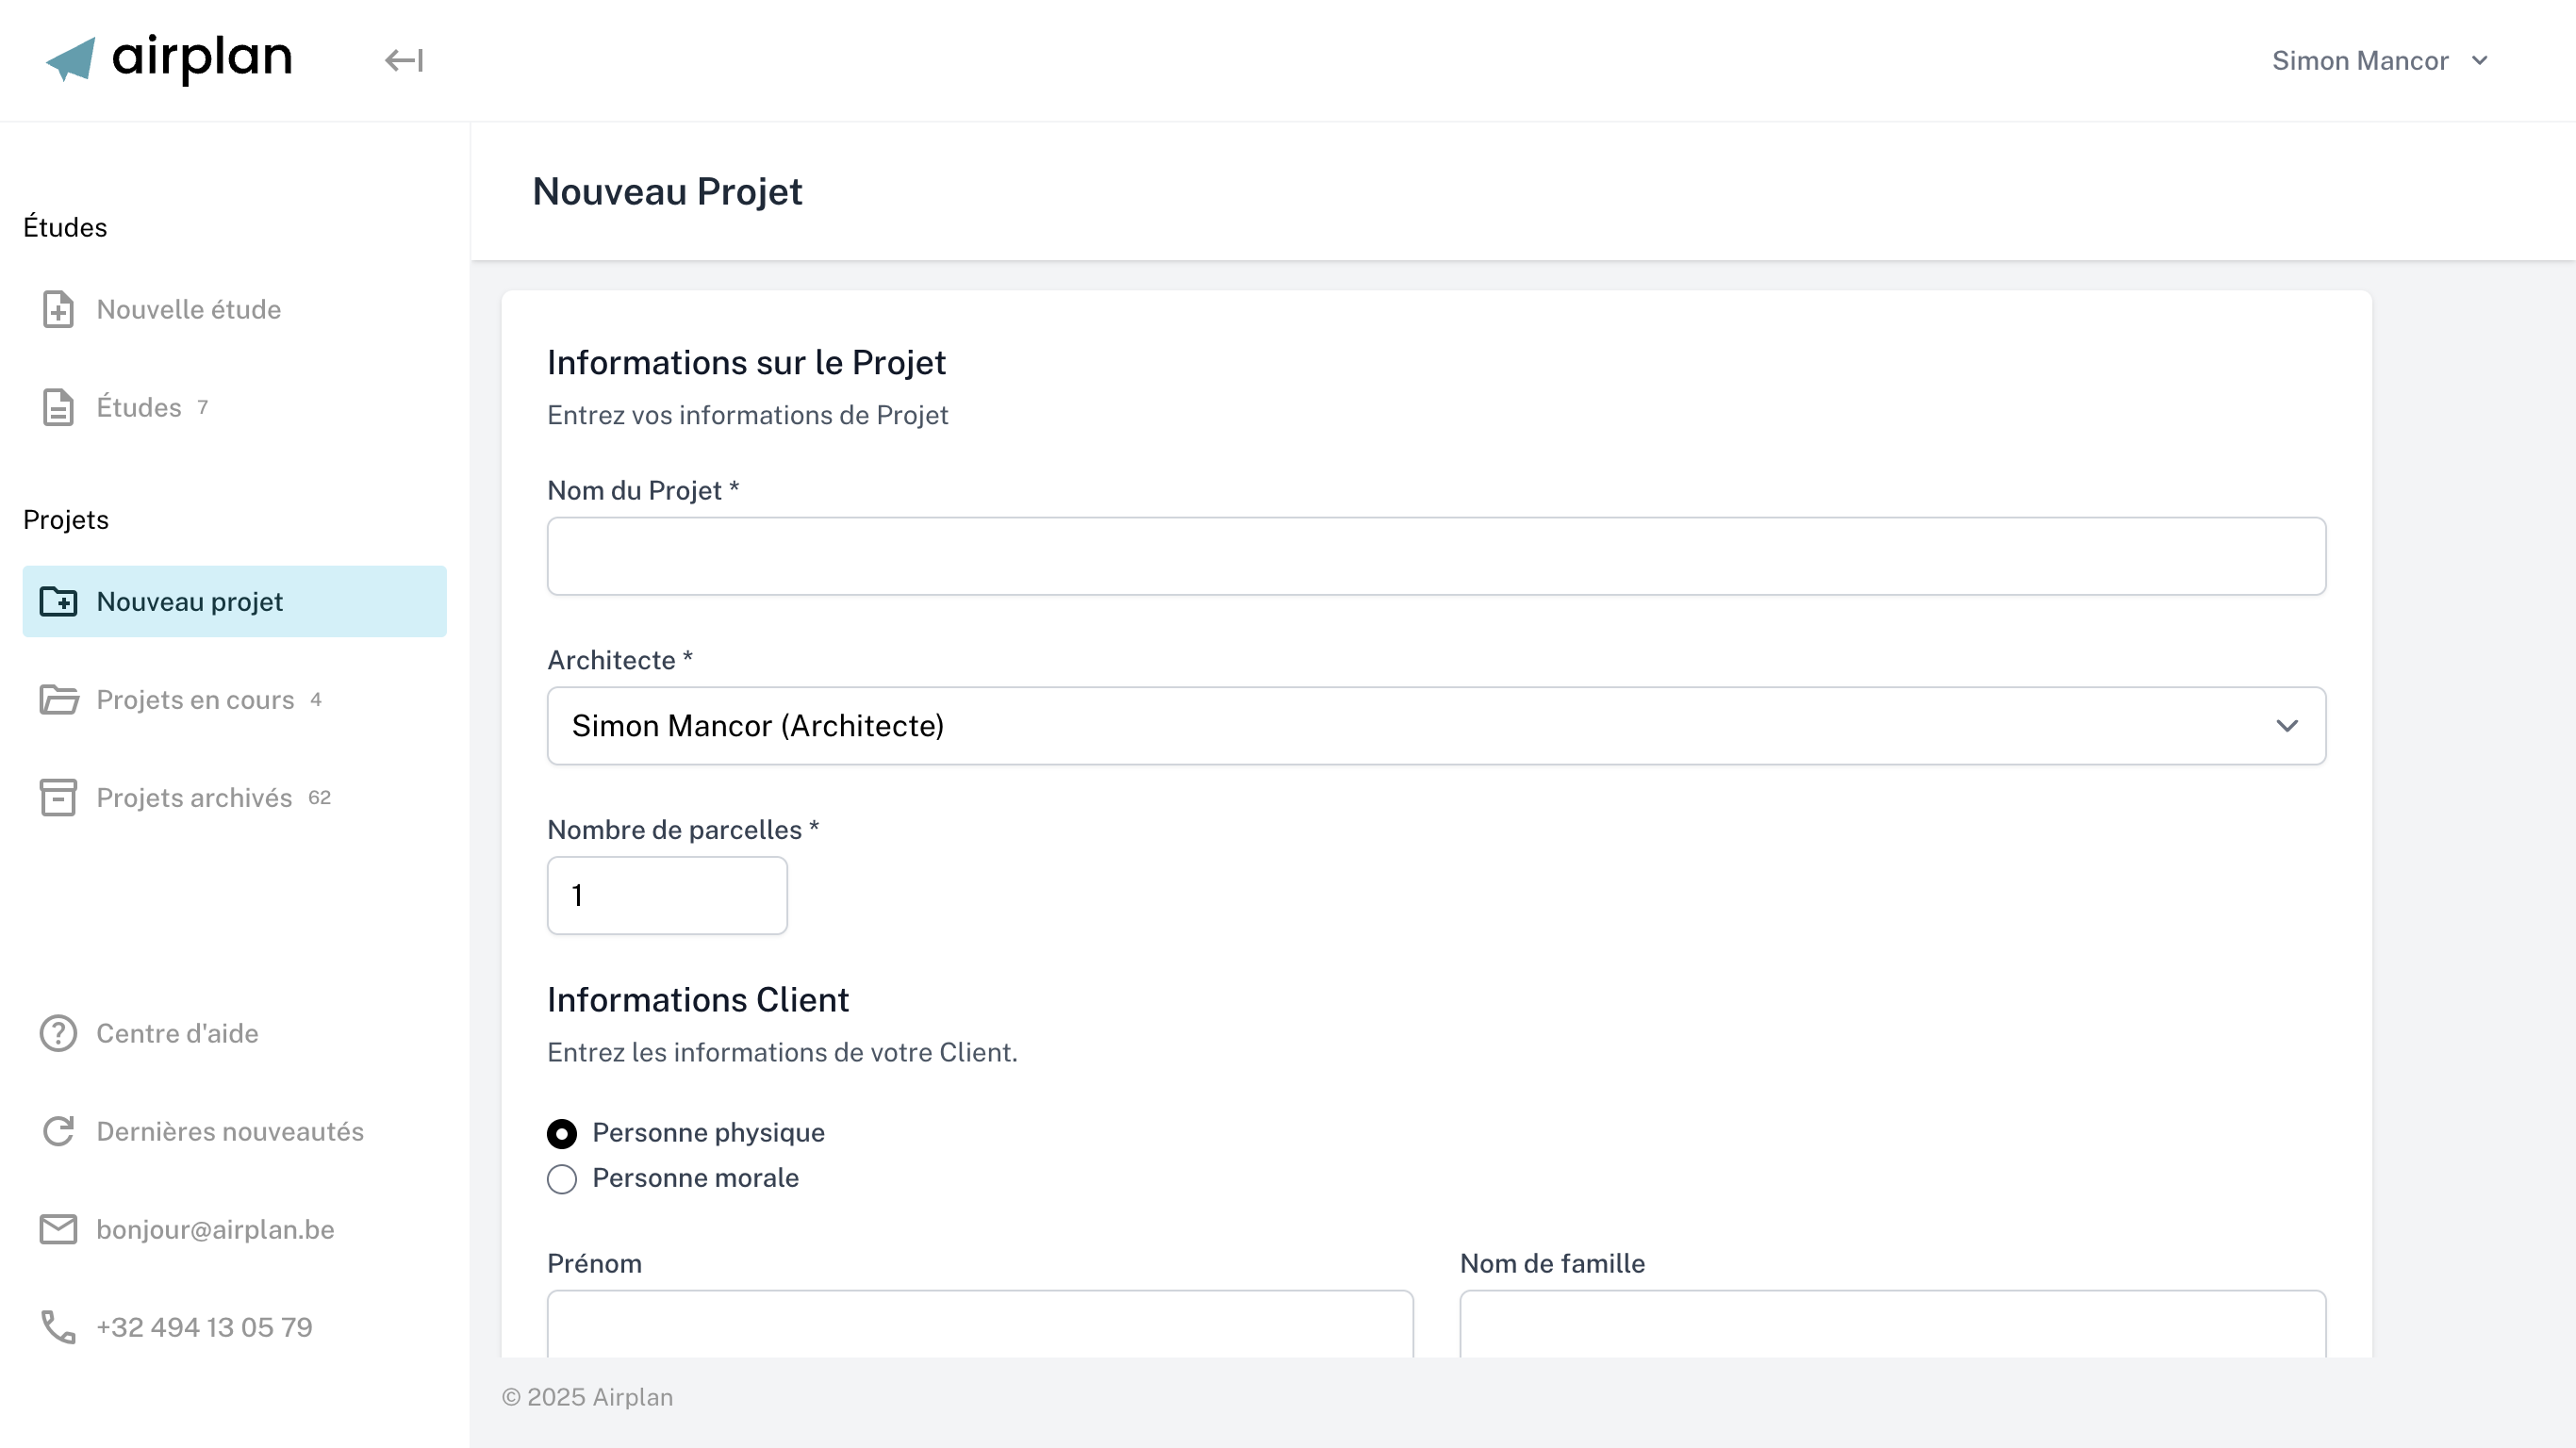Click the Dernières nouveautés refresh icon
This screenshot has height=1448, width=2576.
coord(58,1131)
